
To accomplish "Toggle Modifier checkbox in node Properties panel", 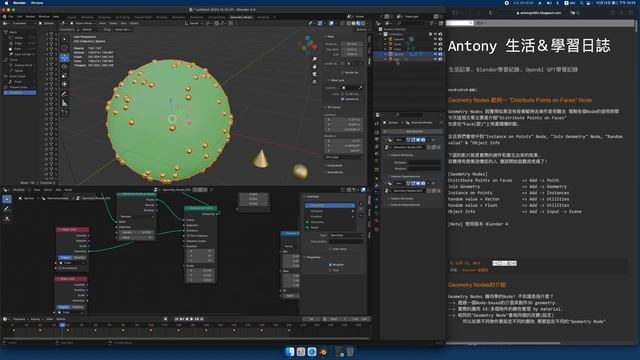I will coord(330,265).
